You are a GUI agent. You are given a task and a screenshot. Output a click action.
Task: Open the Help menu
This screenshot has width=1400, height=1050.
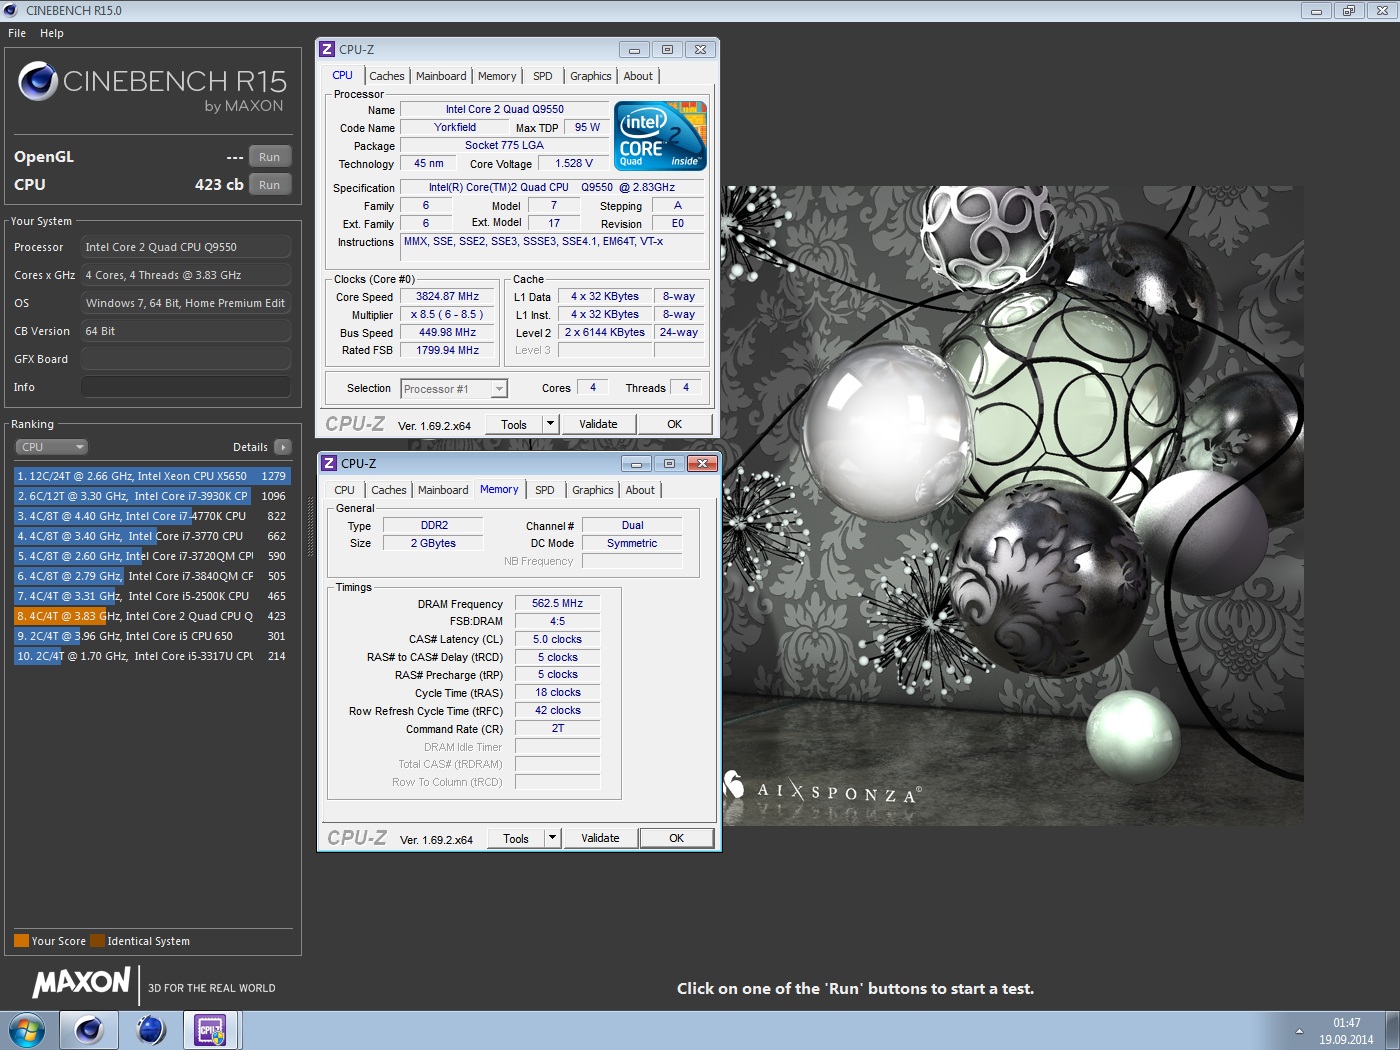52,33
